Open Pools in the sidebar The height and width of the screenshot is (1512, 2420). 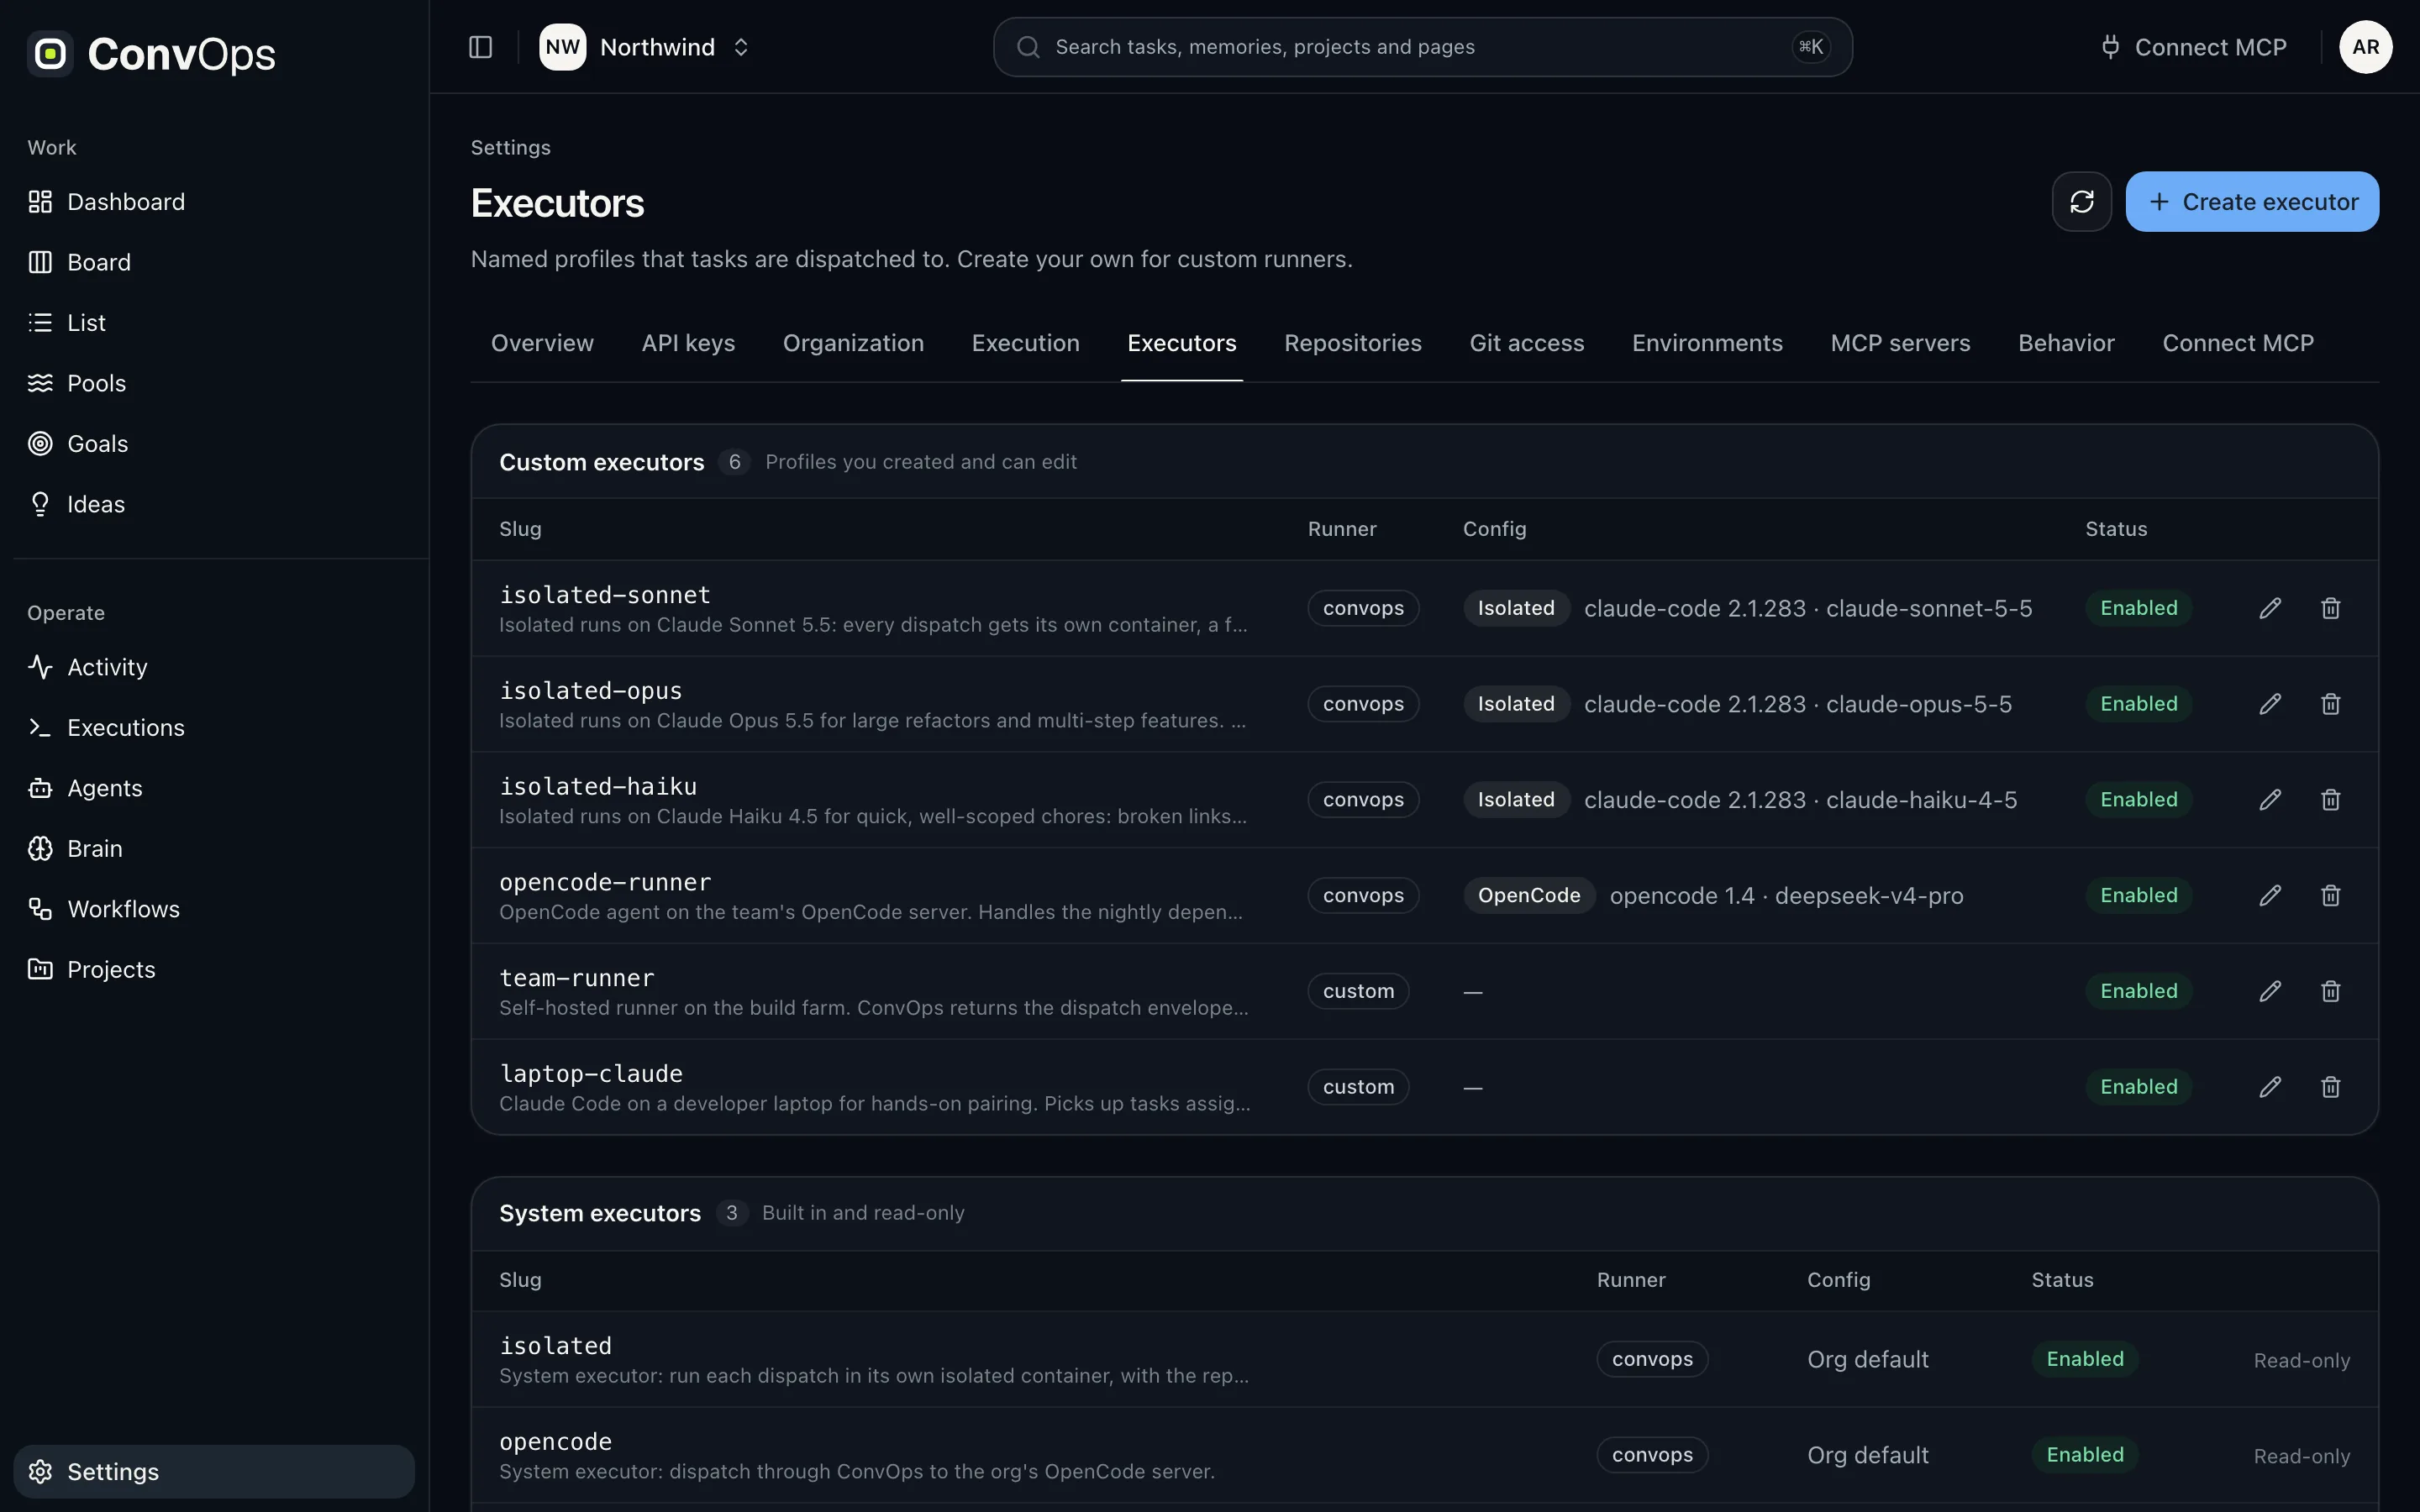tap(214, 383)
